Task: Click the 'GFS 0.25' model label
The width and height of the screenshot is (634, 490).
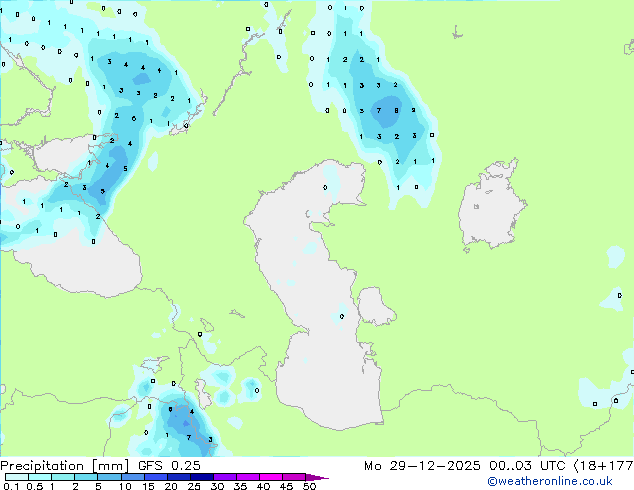Action: pyautogui.click(x=169, y=466)
